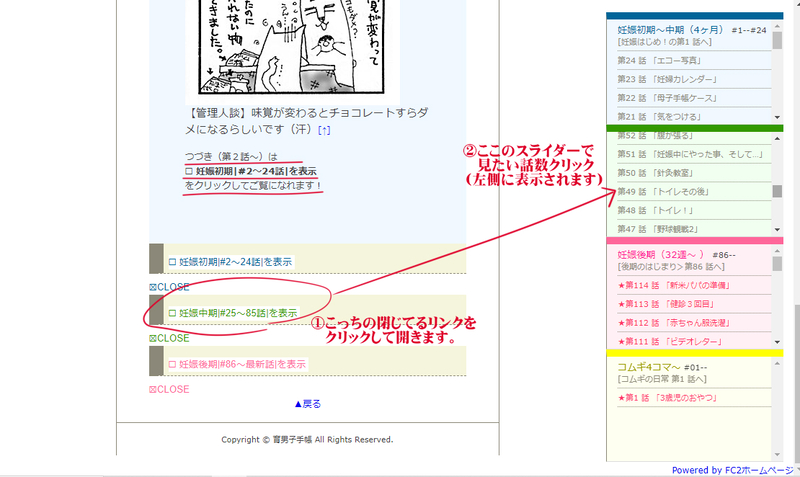800x477 pixels.
Task: Open 第23話「妊婦カレンダー」
Action: pos(667,80)
